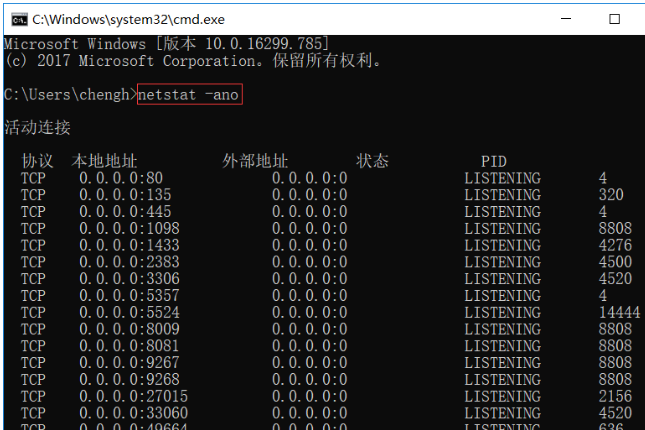The image size is (645, 430).
Task: Click the typed command netstat -ano
Action: (x=188, y=95)
